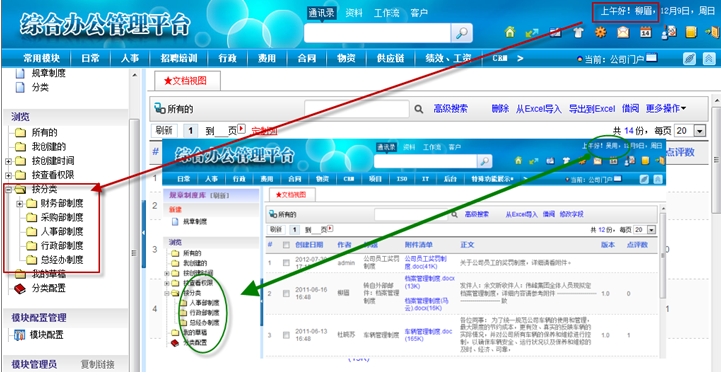
Task: Expand the 财务部制度 folder tree node
Action: click(x=19, y=204)
